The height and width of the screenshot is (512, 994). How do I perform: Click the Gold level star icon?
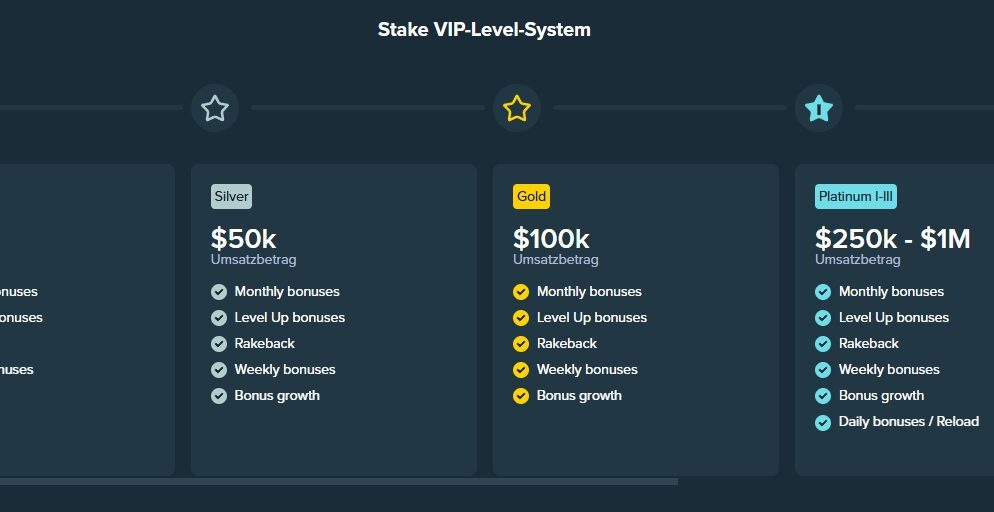tap(517, 108)
